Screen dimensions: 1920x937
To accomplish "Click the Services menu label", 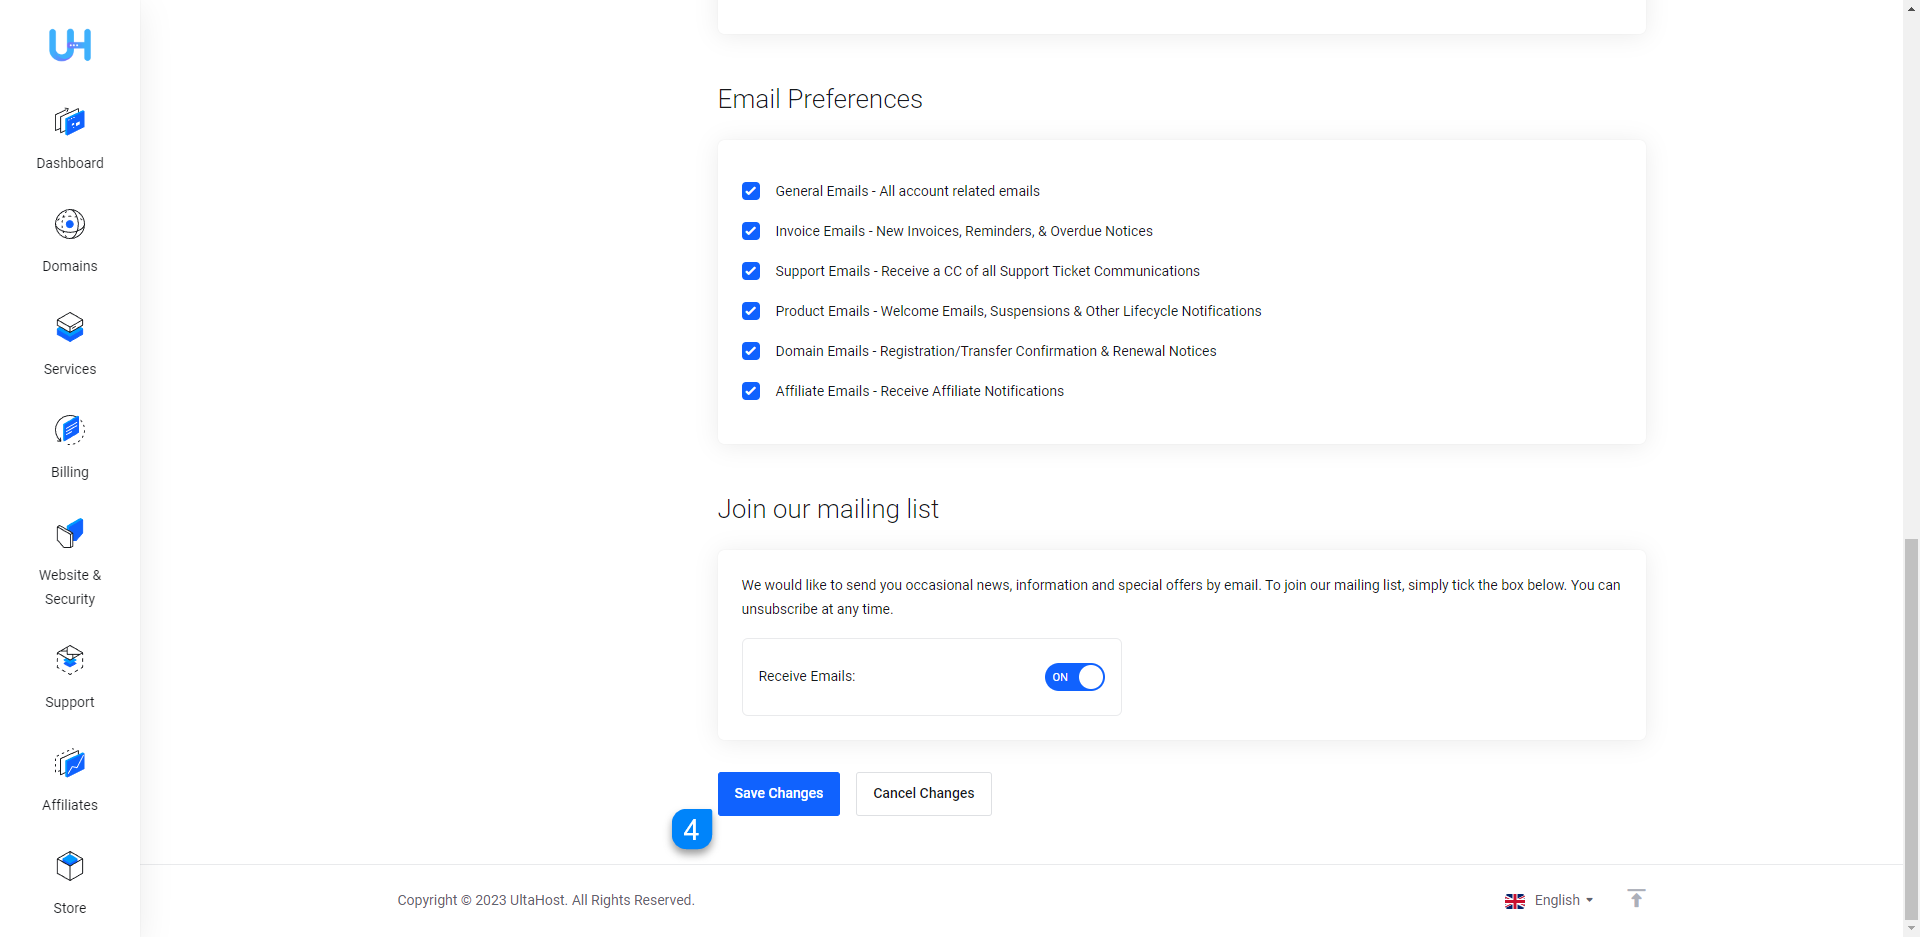I will tap(70, 369).
